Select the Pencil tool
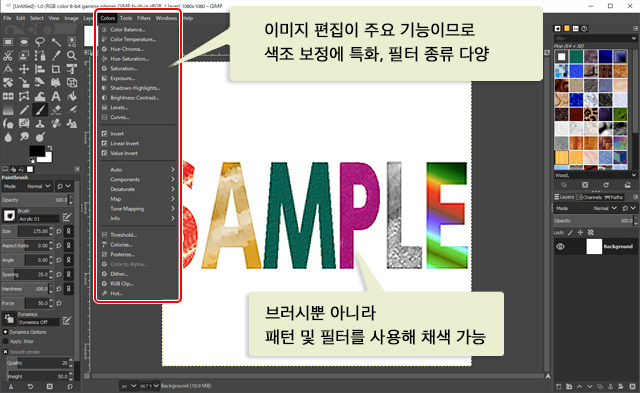The height and width of the screenshot is (393, 640). (24, 110)
